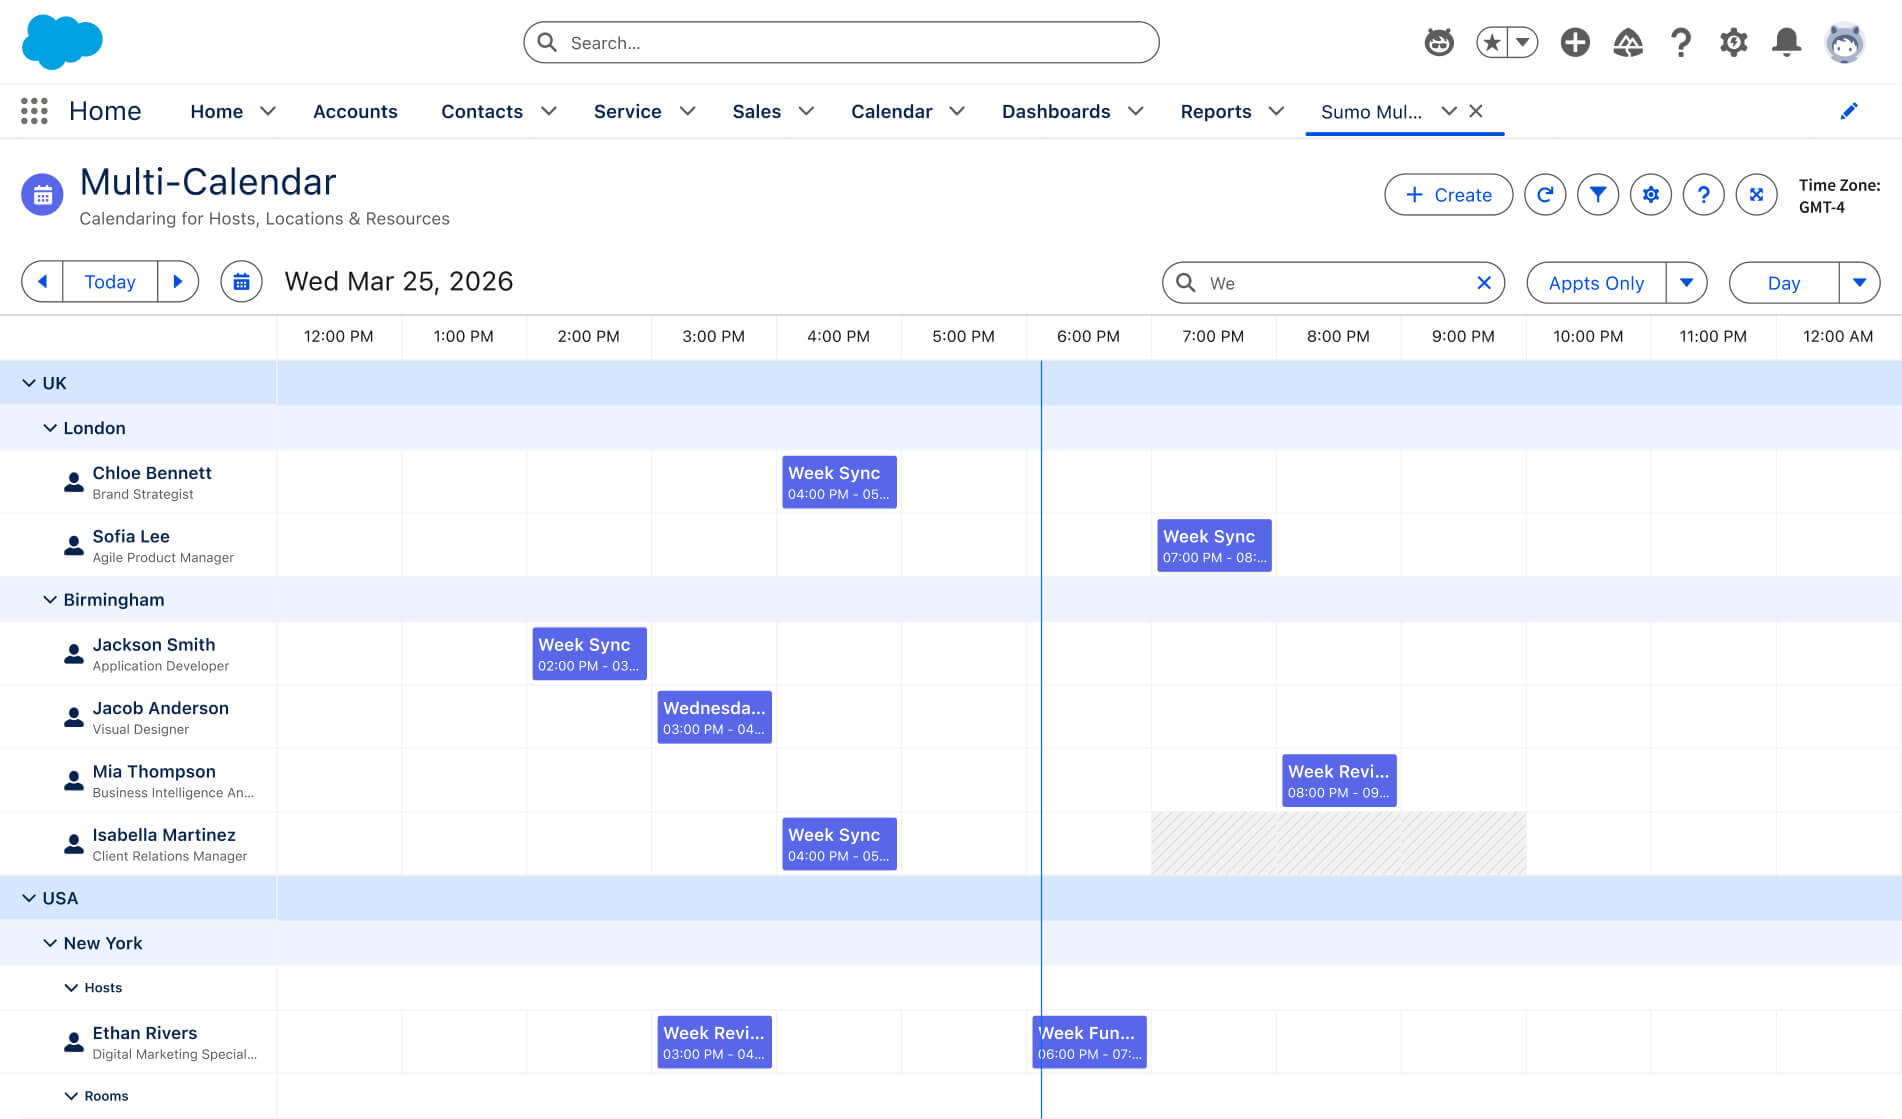Open the Trailhead mountain icon
Image resolution: width=1902 pixels, height=1119 pixels.
(1628, 42)
